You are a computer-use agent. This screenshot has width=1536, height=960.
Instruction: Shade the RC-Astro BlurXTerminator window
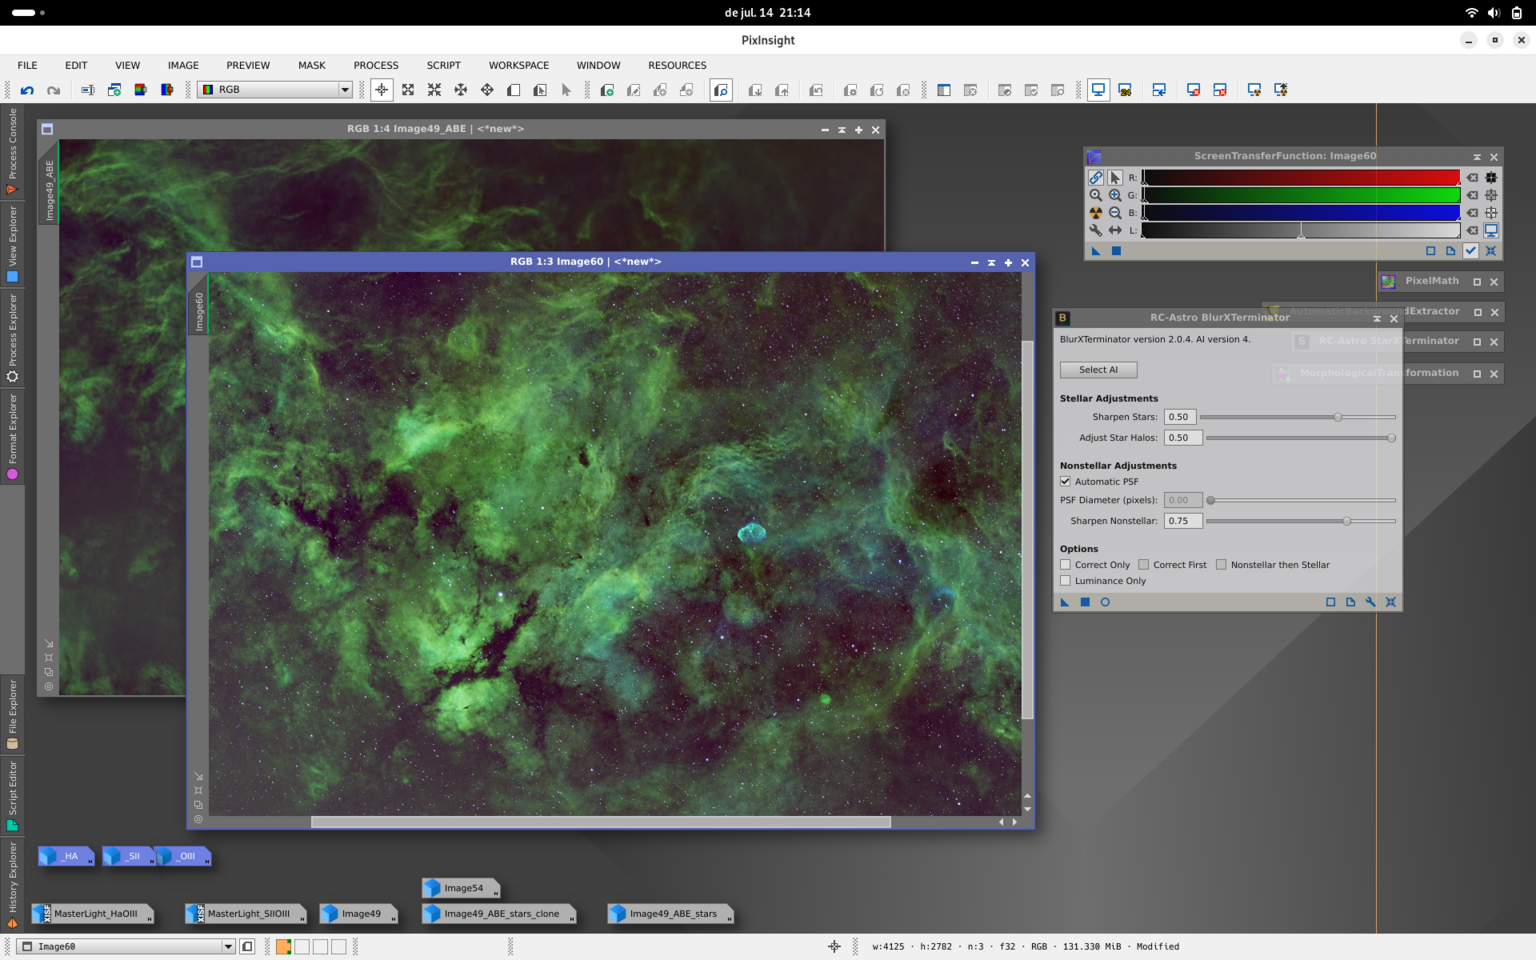[1377, 318]
